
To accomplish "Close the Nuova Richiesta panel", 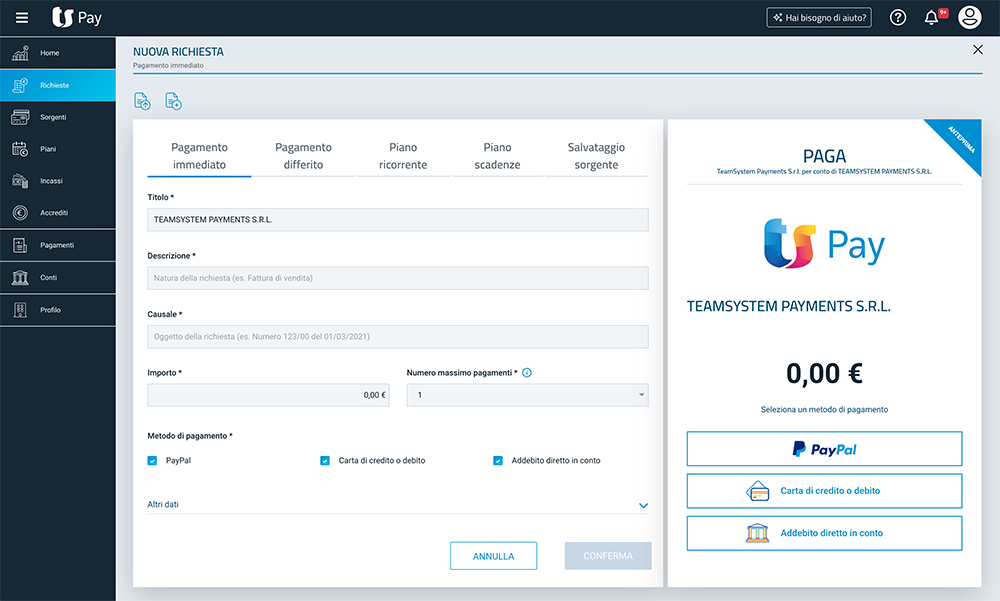I will click(x=977, y=50).
